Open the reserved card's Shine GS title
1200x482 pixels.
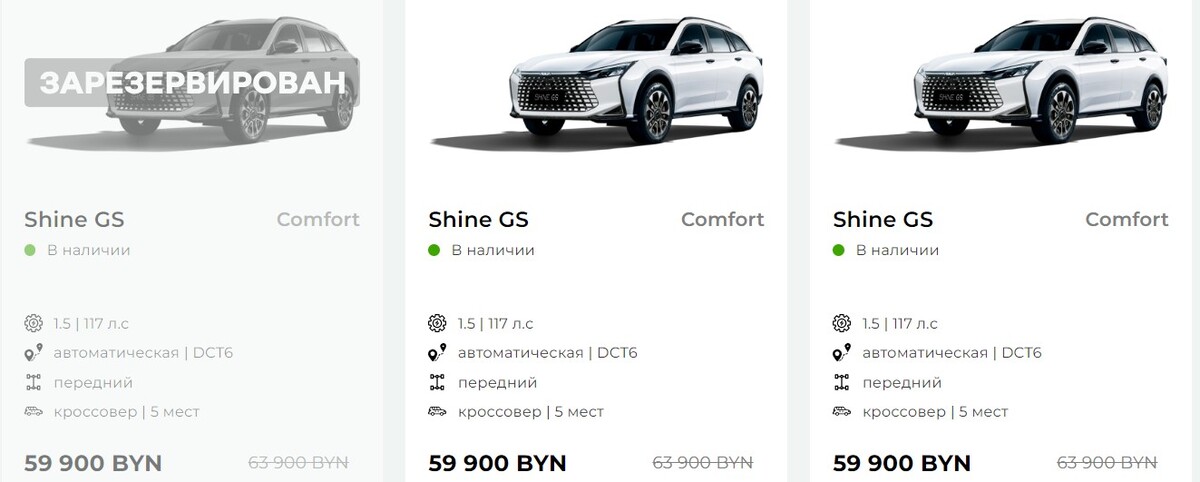point(74,220)
